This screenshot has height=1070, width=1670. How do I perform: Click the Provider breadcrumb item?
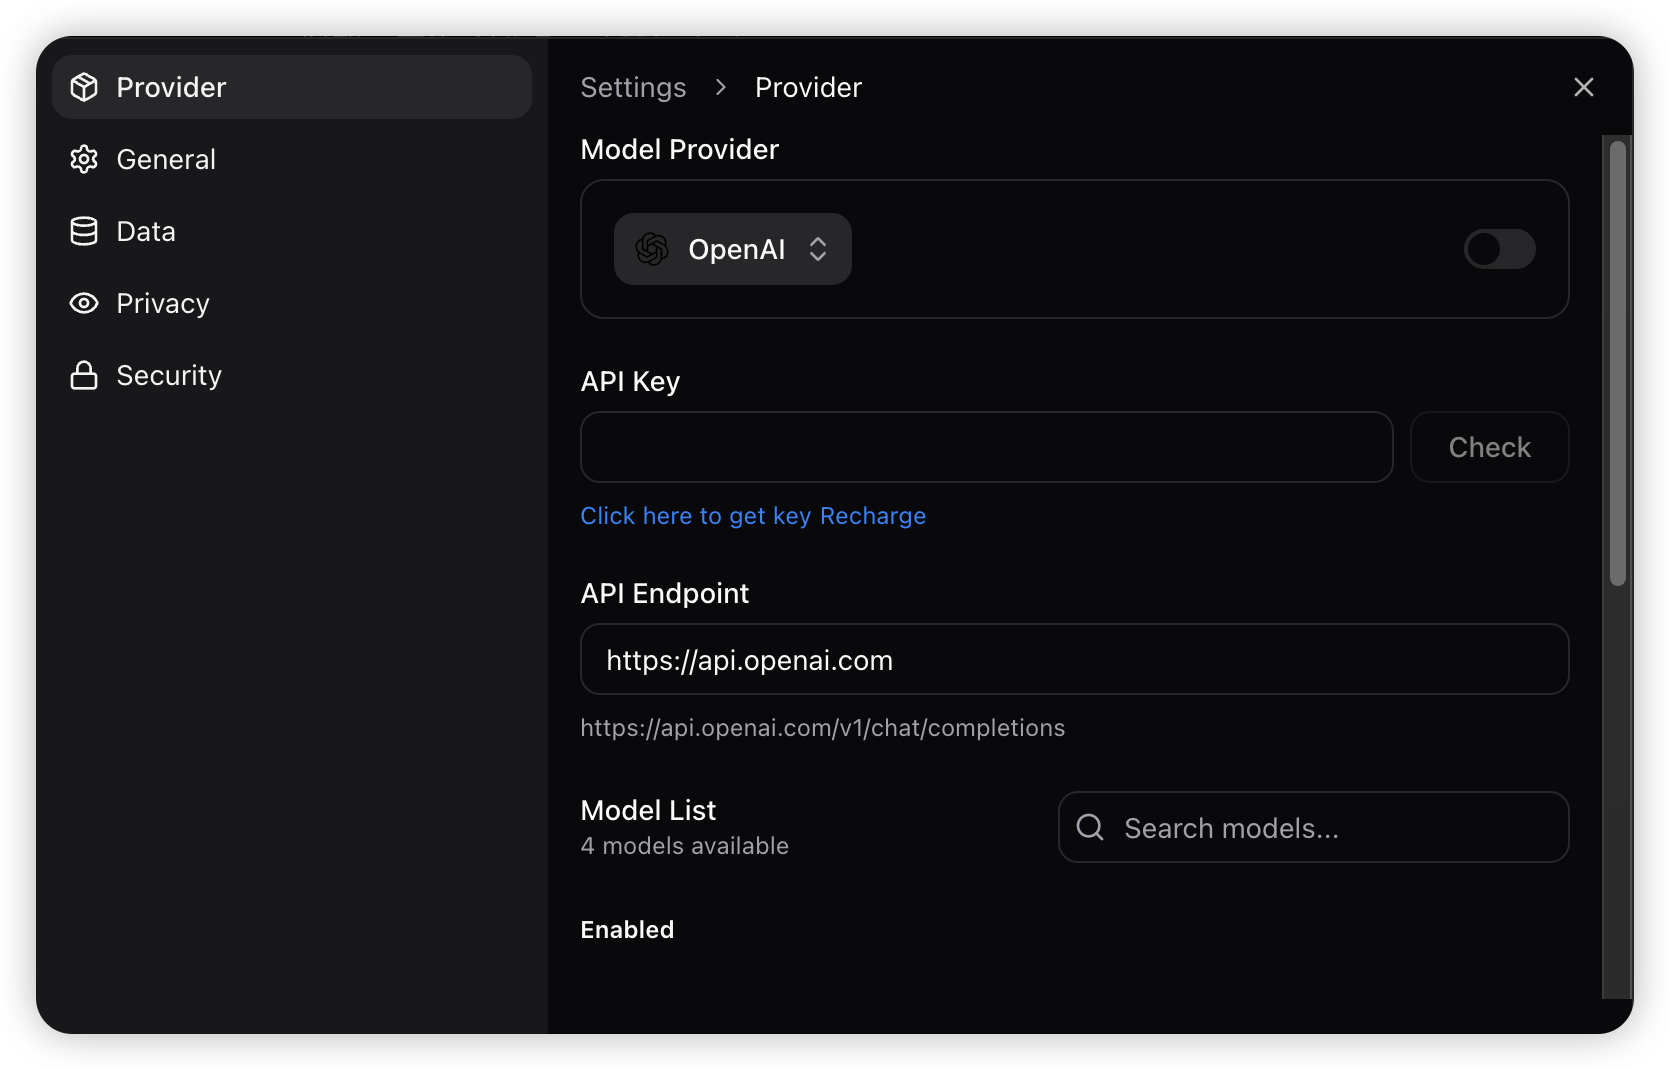pos(808,88)
